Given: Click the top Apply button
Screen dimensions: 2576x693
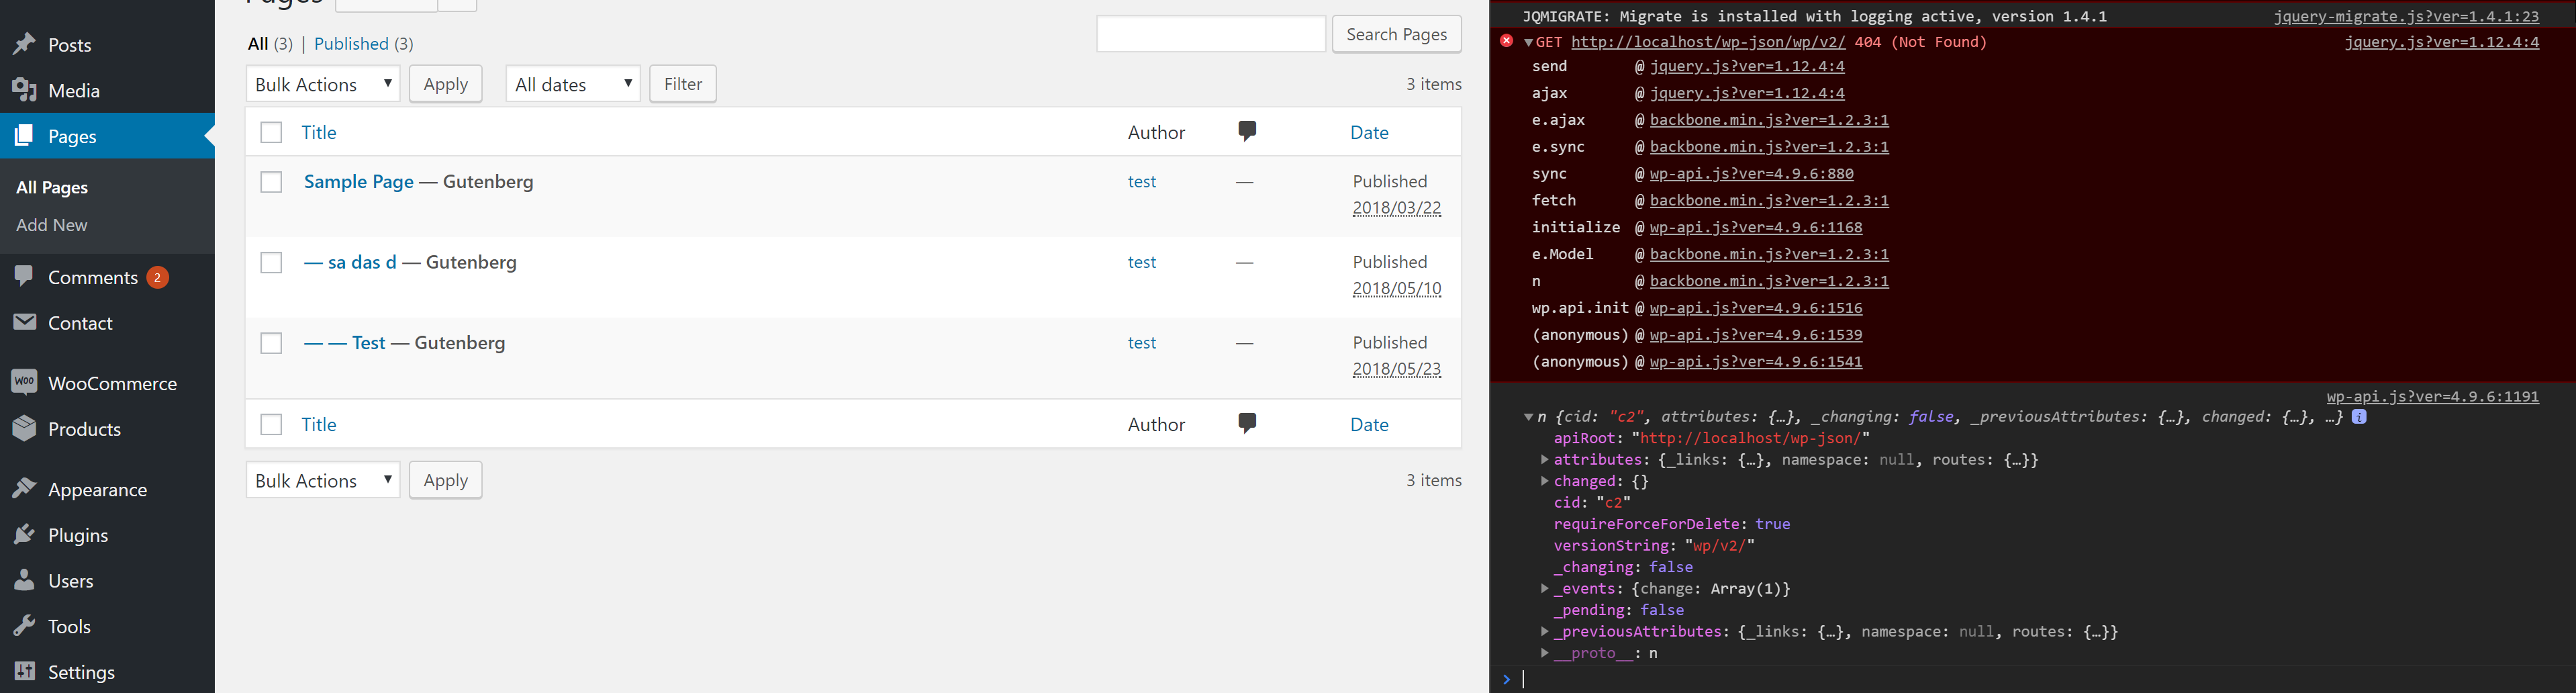Looking at the screenshot, I should click(x=446, y=84).
